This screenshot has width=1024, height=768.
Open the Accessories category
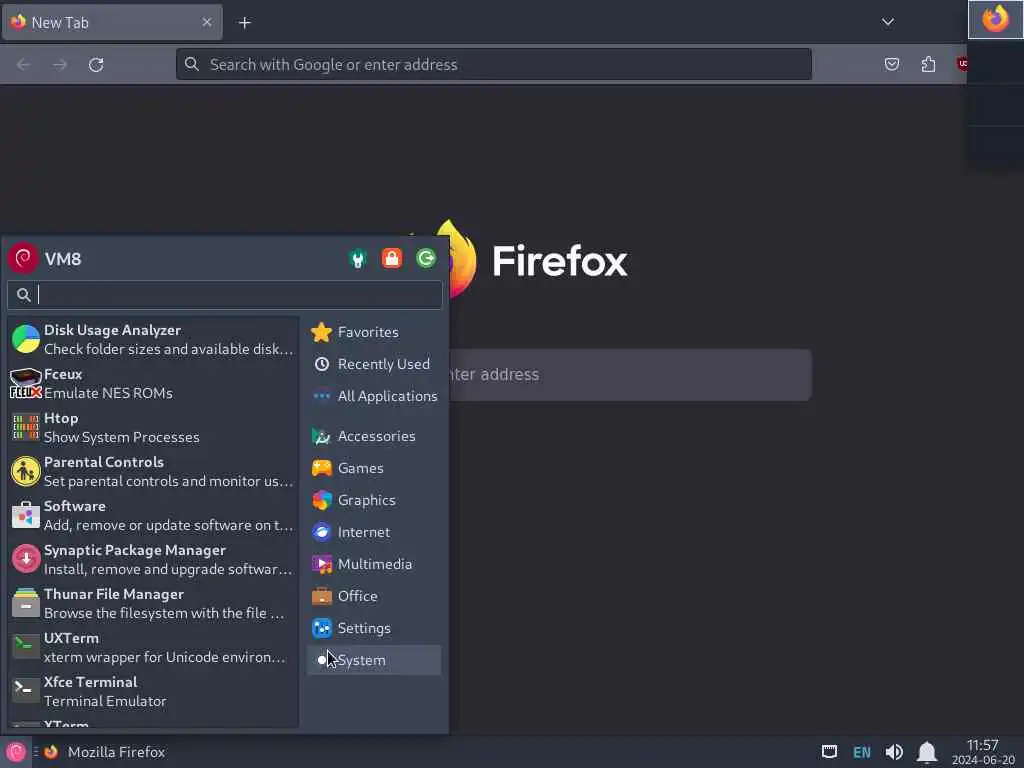[374, 436]
